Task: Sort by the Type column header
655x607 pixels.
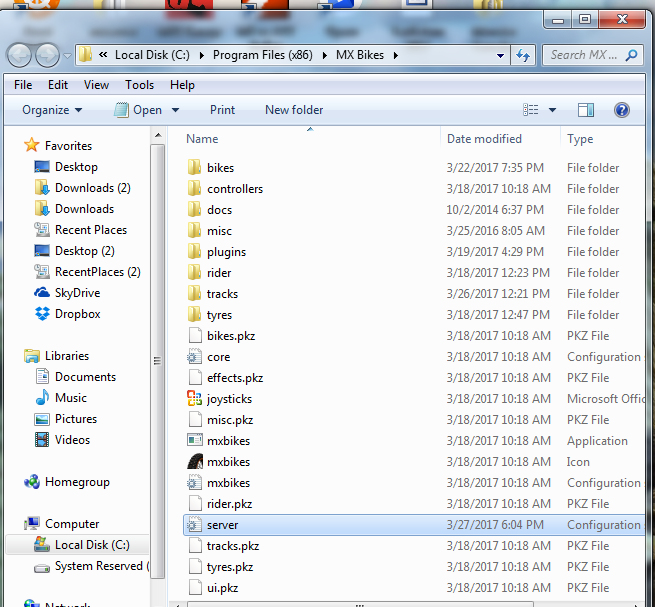Action: point(580,139)
